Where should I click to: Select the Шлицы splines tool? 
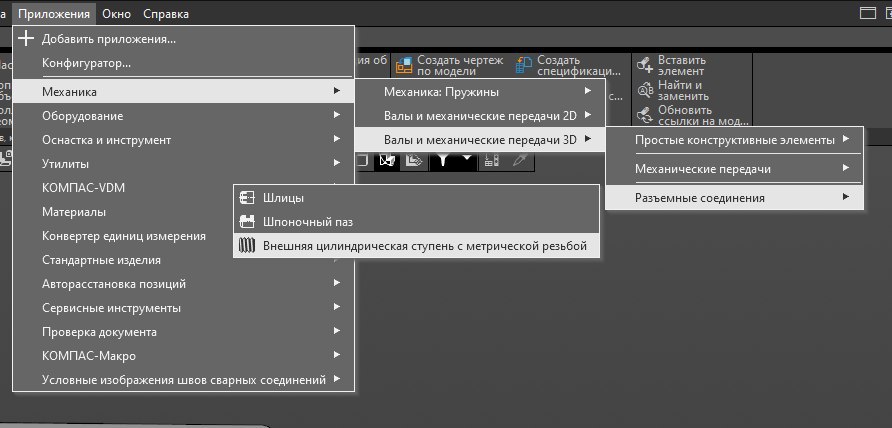416,198
